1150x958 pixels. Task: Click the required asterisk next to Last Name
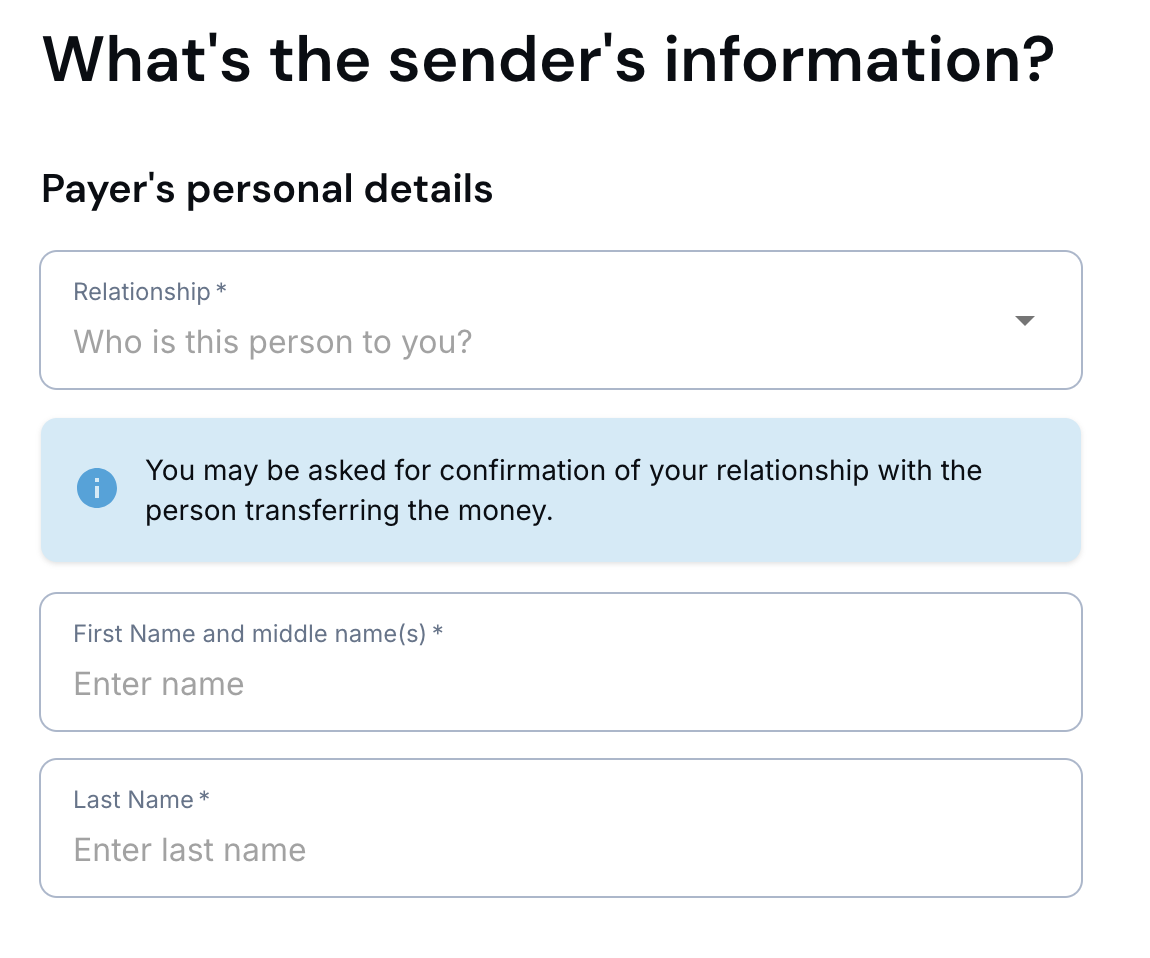tap(204, 799)
